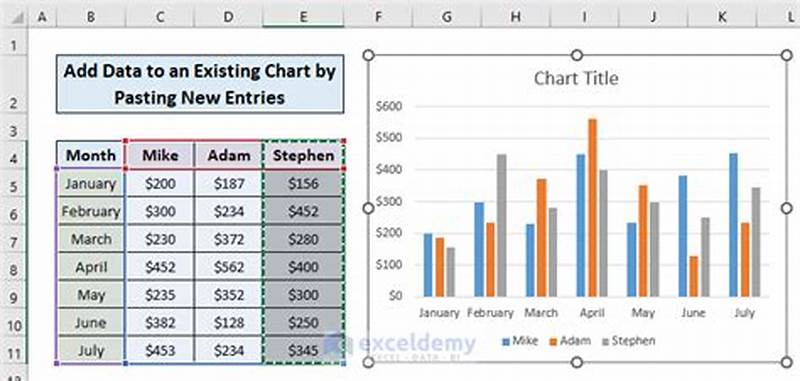Select the 'May' cell in table

pyautogui.click(x=91, y=295)
